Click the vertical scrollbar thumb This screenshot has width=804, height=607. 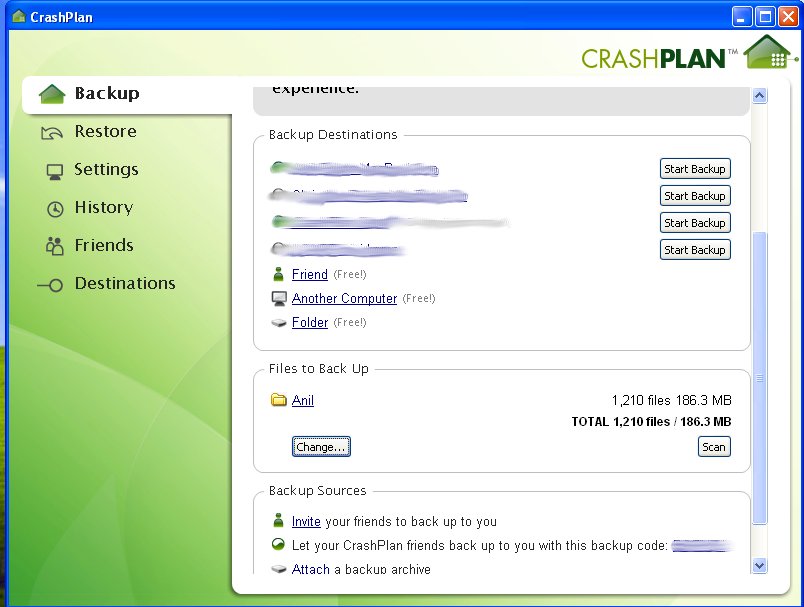(759, 378)
